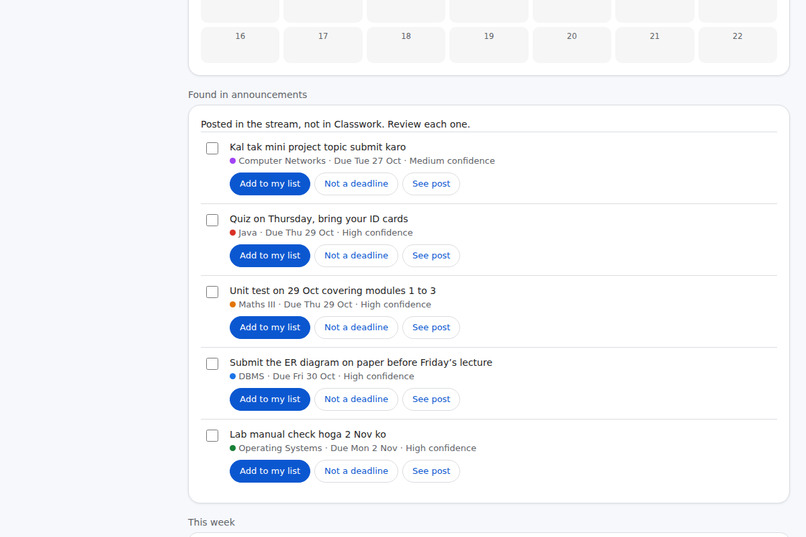Select calendar day 18
The width and height of the screenshot is (806, 537).
pos(406,45)
